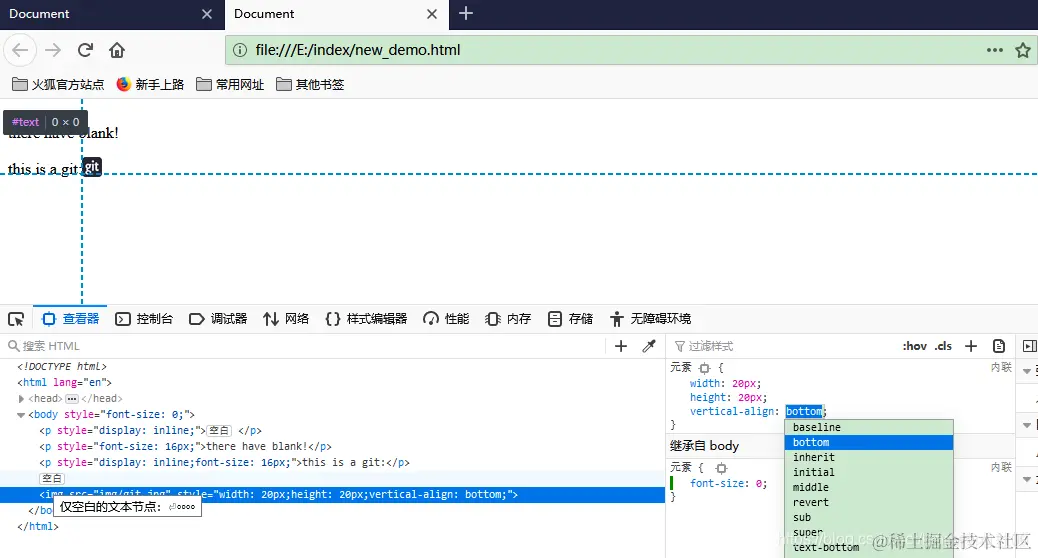Select the 'there have blank!' paragraph node

pyautogui.click(x=185, y=447)
